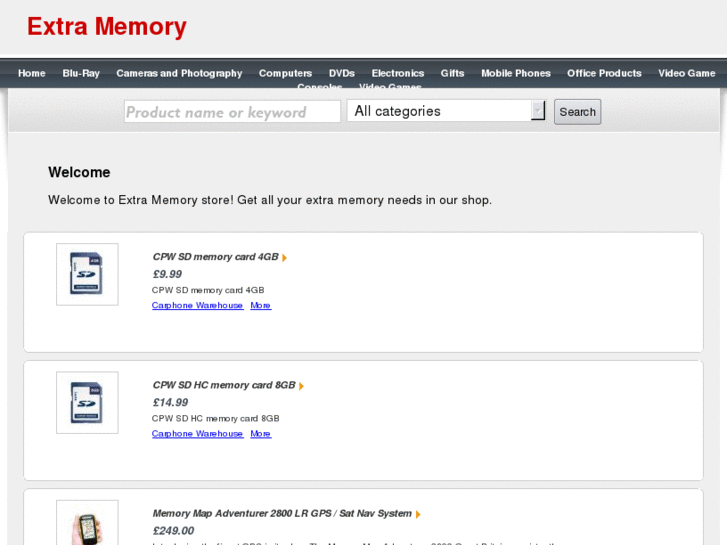Select the Computers menu item
This screenshot has height=545, width=727.
[285, 73]
